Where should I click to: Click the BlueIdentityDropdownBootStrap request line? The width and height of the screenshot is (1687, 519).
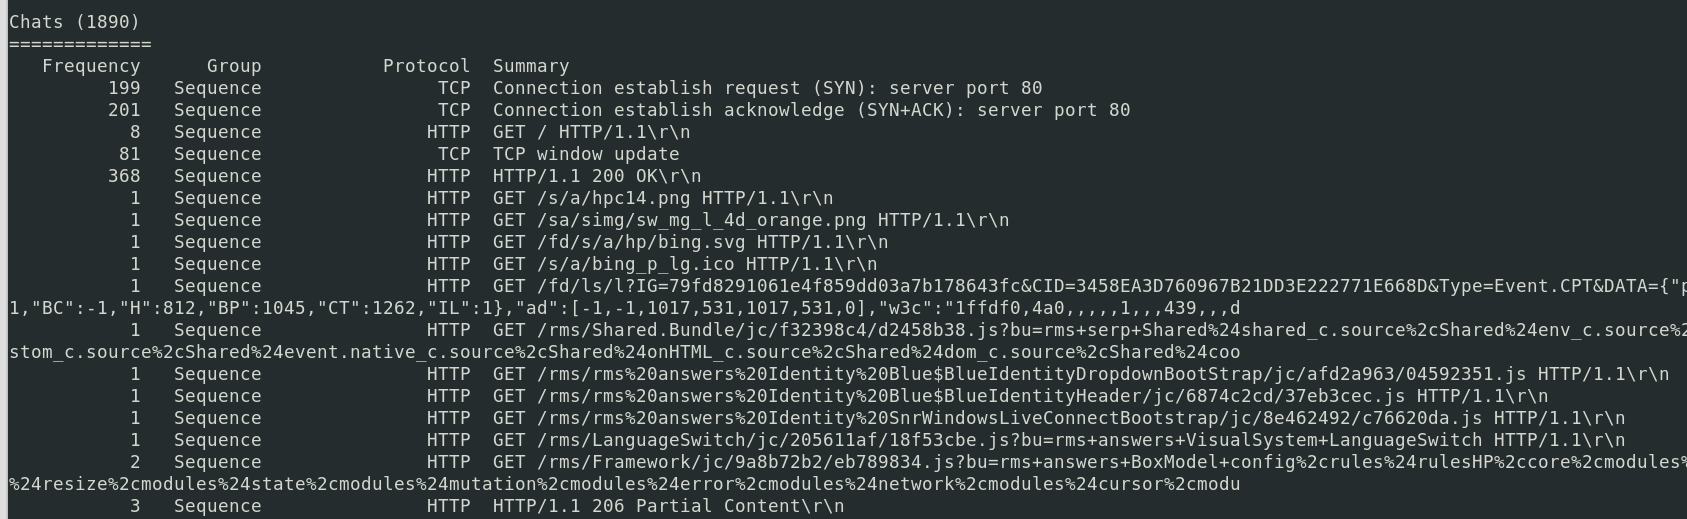coord(1081,374)
